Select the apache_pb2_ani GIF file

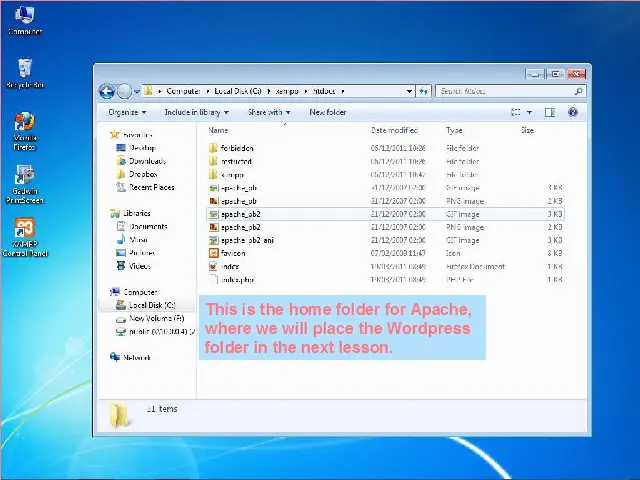tap(385, 240)
